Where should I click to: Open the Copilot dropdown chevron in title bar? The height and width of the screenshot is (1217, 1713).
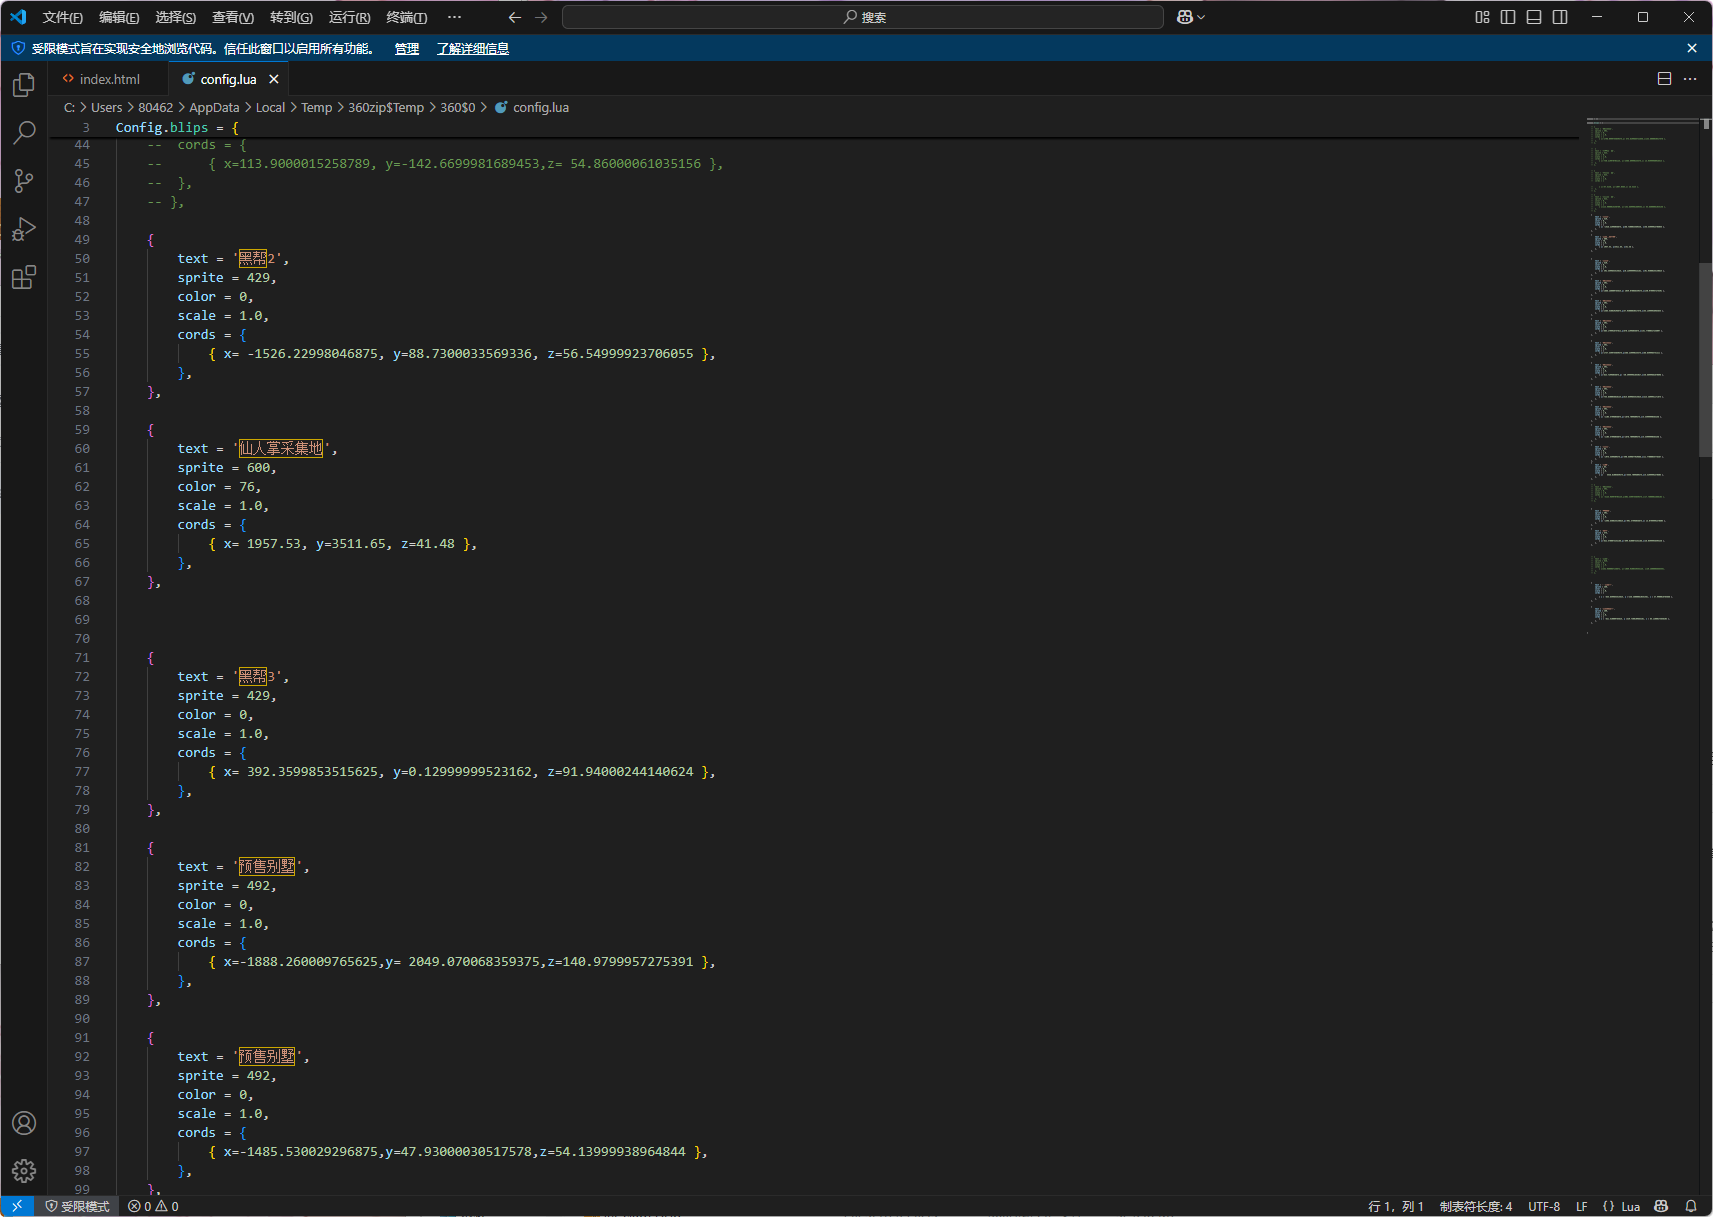tap(1201, 17)
